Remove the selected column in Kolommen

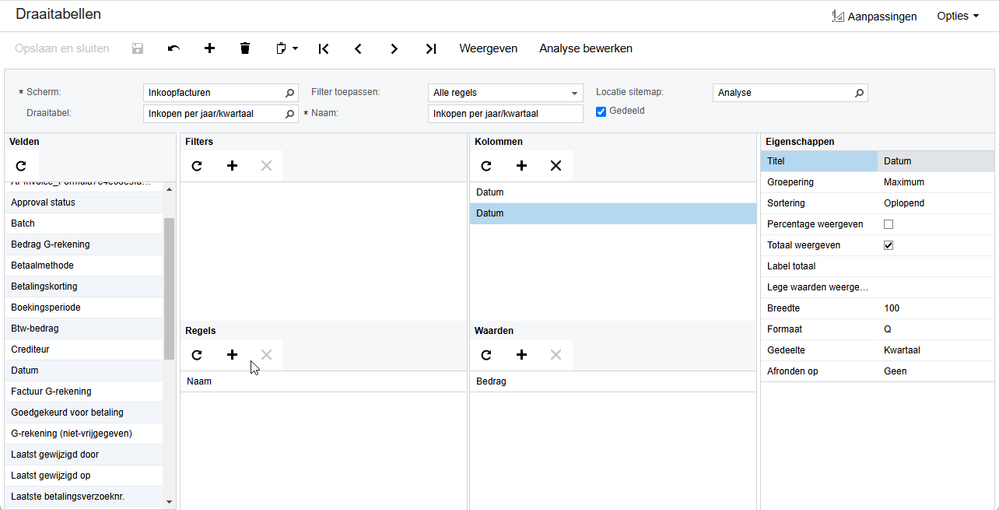coord(556,166)
